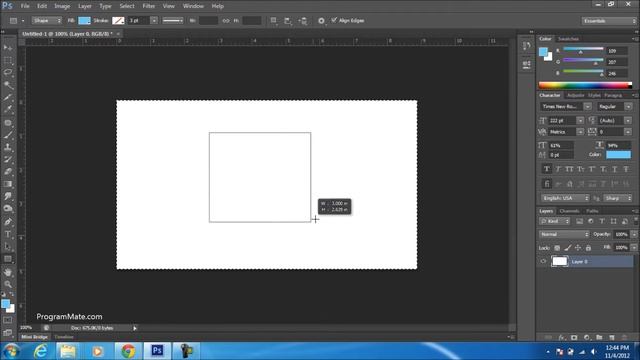Link shape width and height
The height and width of the screenshot is (360, 640).
(226, 20)
